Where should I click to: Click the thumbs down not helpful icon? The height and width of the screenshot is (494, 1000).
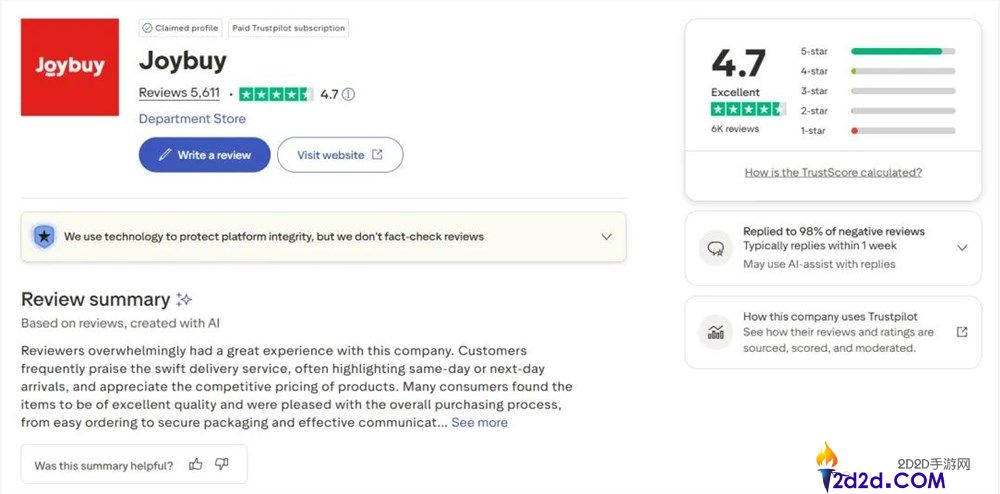222,464
